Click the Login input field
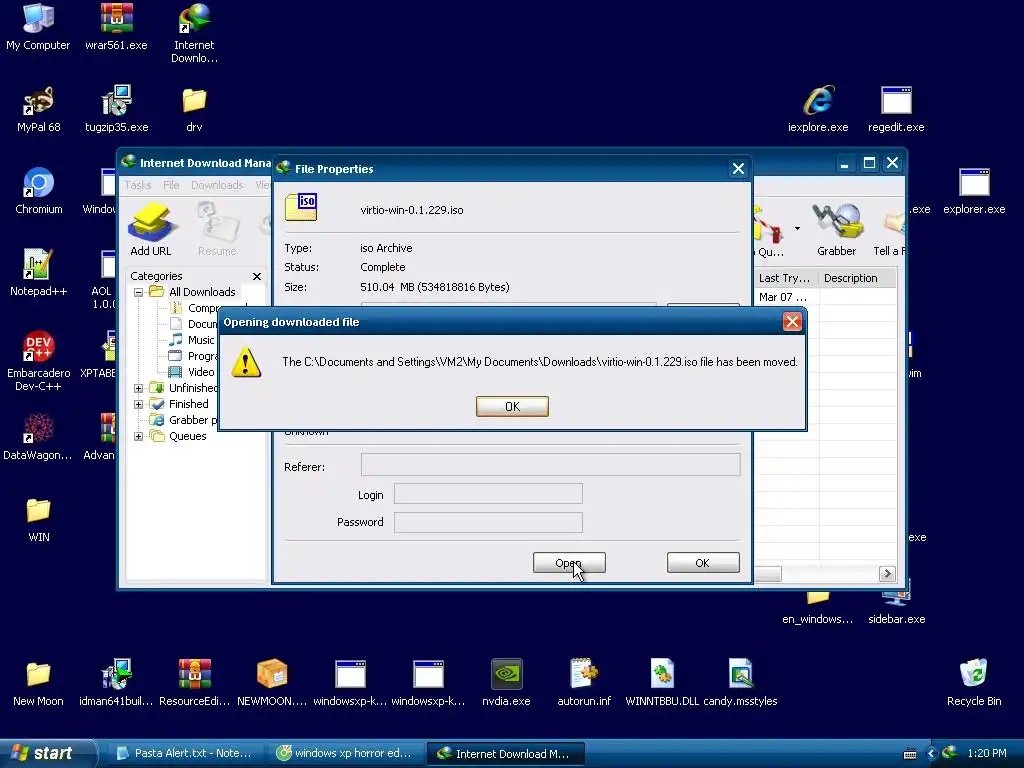This screenshot has height=768, width=1024. [x=488, y=494]
